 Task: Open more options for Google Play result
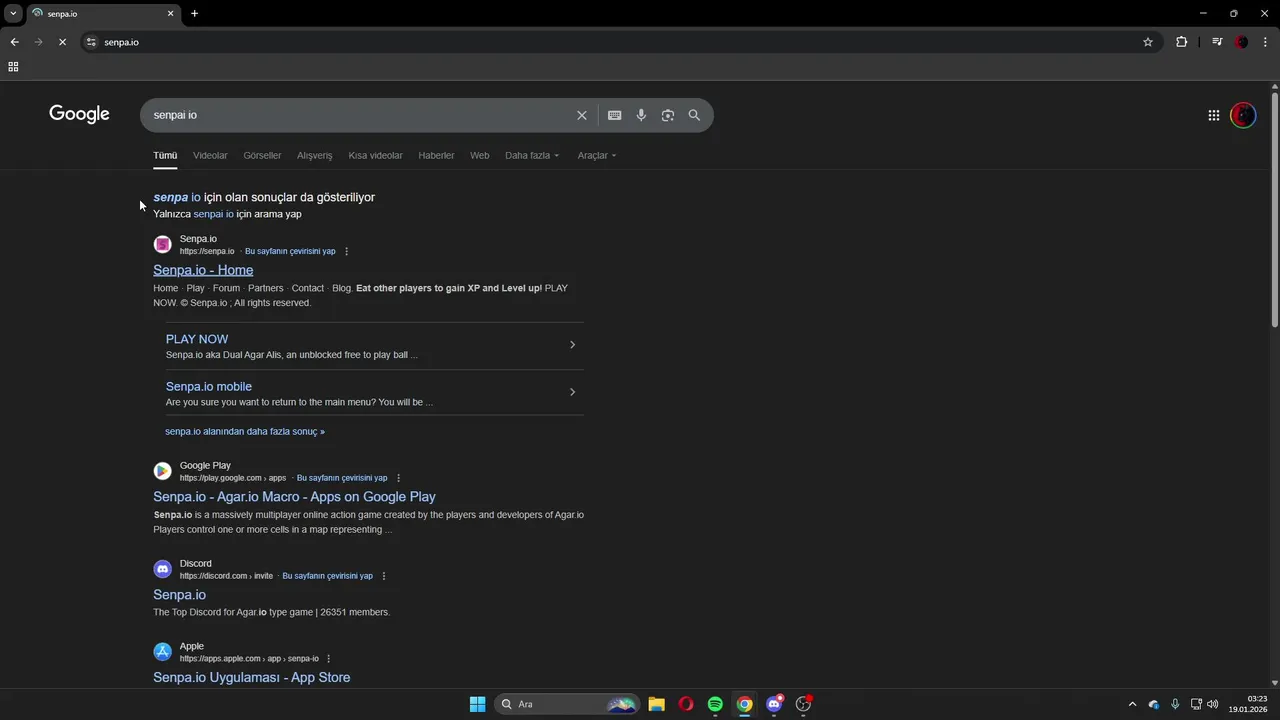coord(399,478)
